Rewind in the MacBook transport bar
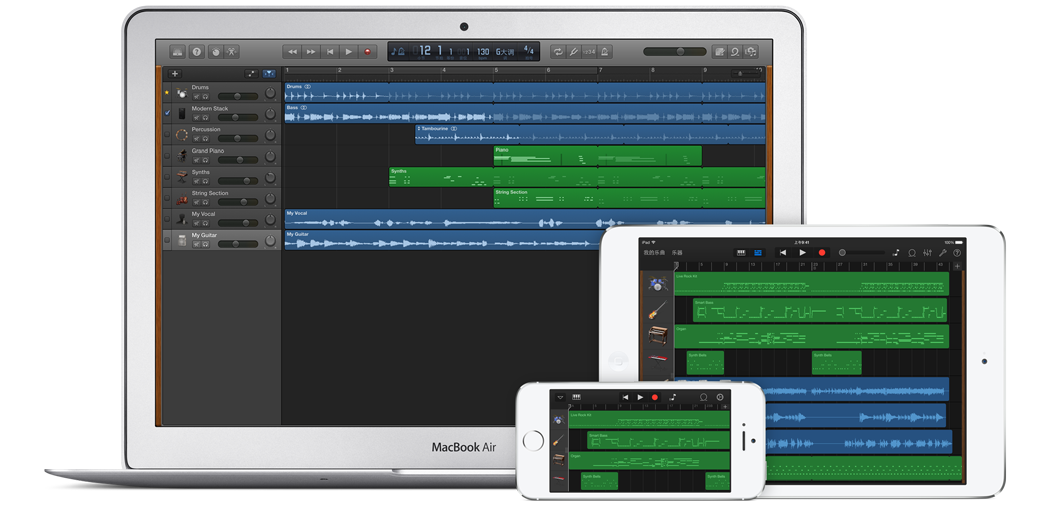 293,52
